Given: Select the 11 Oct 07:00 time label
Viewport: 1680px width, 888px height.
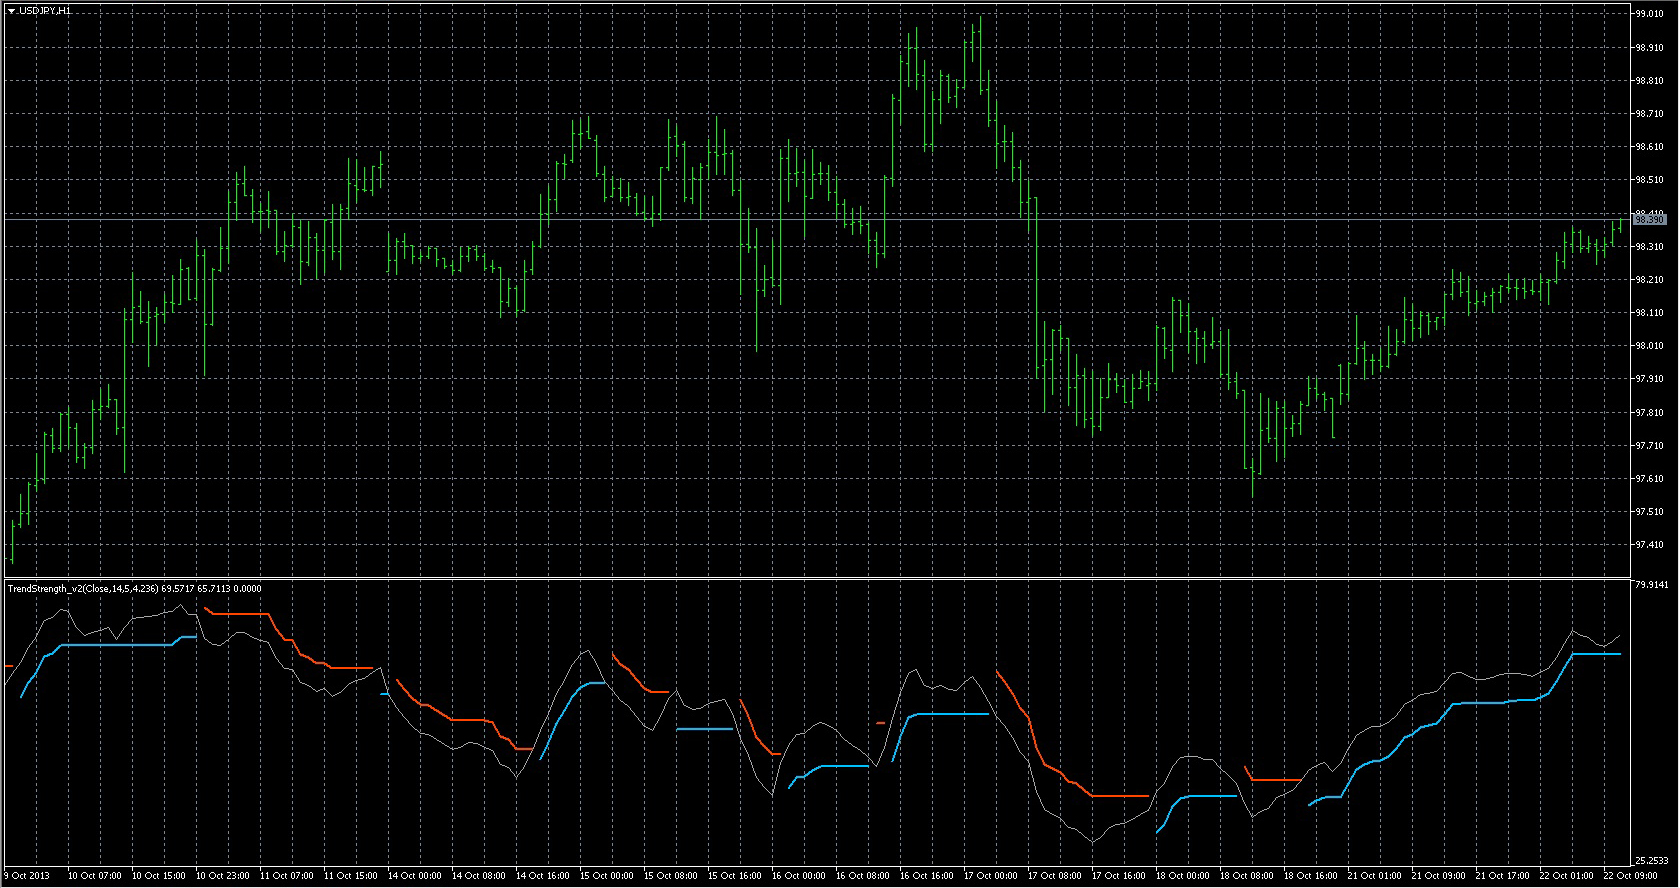Looking at the screenshot, I should (287, 876).
